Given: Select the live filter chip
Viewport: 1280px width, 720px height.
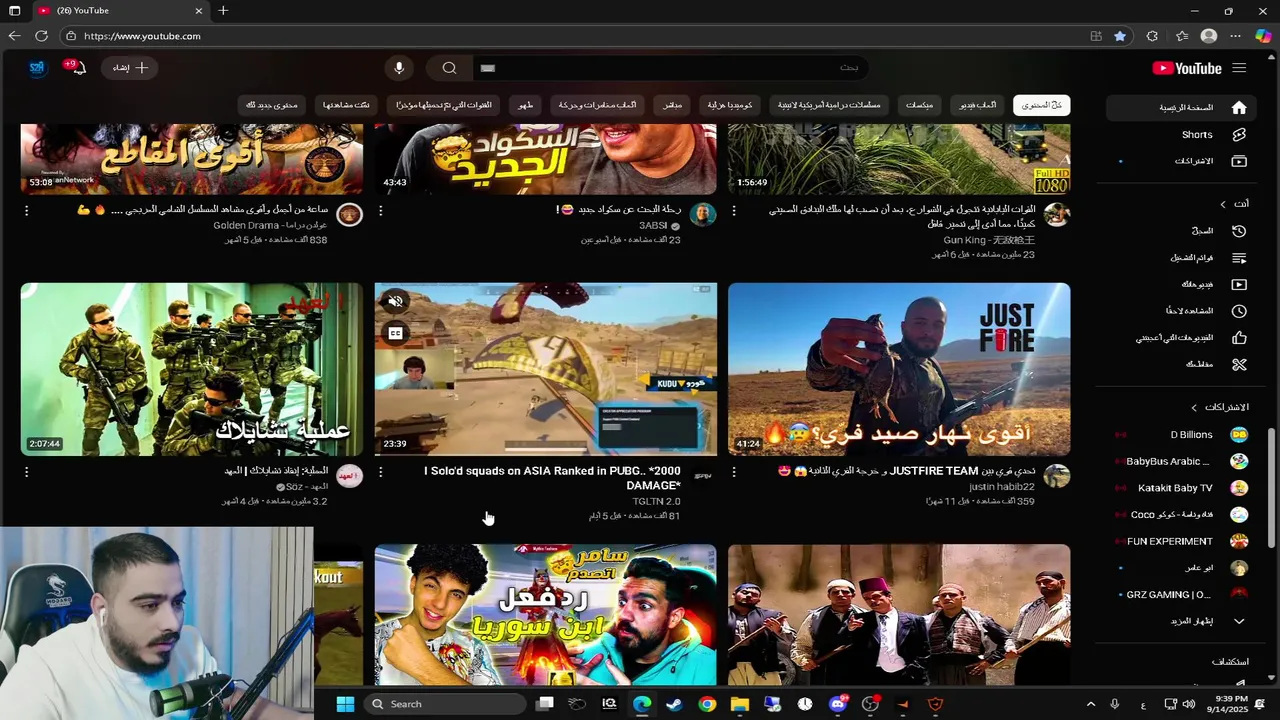Looking at the screenshot, I should tap(672, 105).
